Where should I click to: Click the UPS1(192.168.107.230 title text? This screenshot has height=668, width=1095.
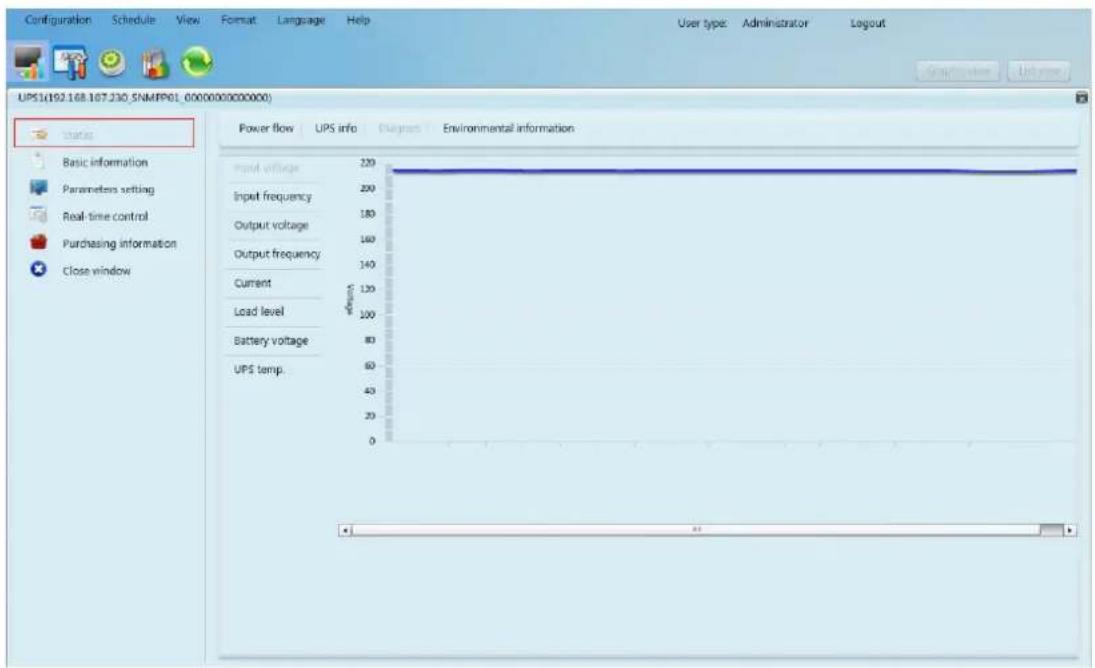pyautogui.click(x=145, y=98)
